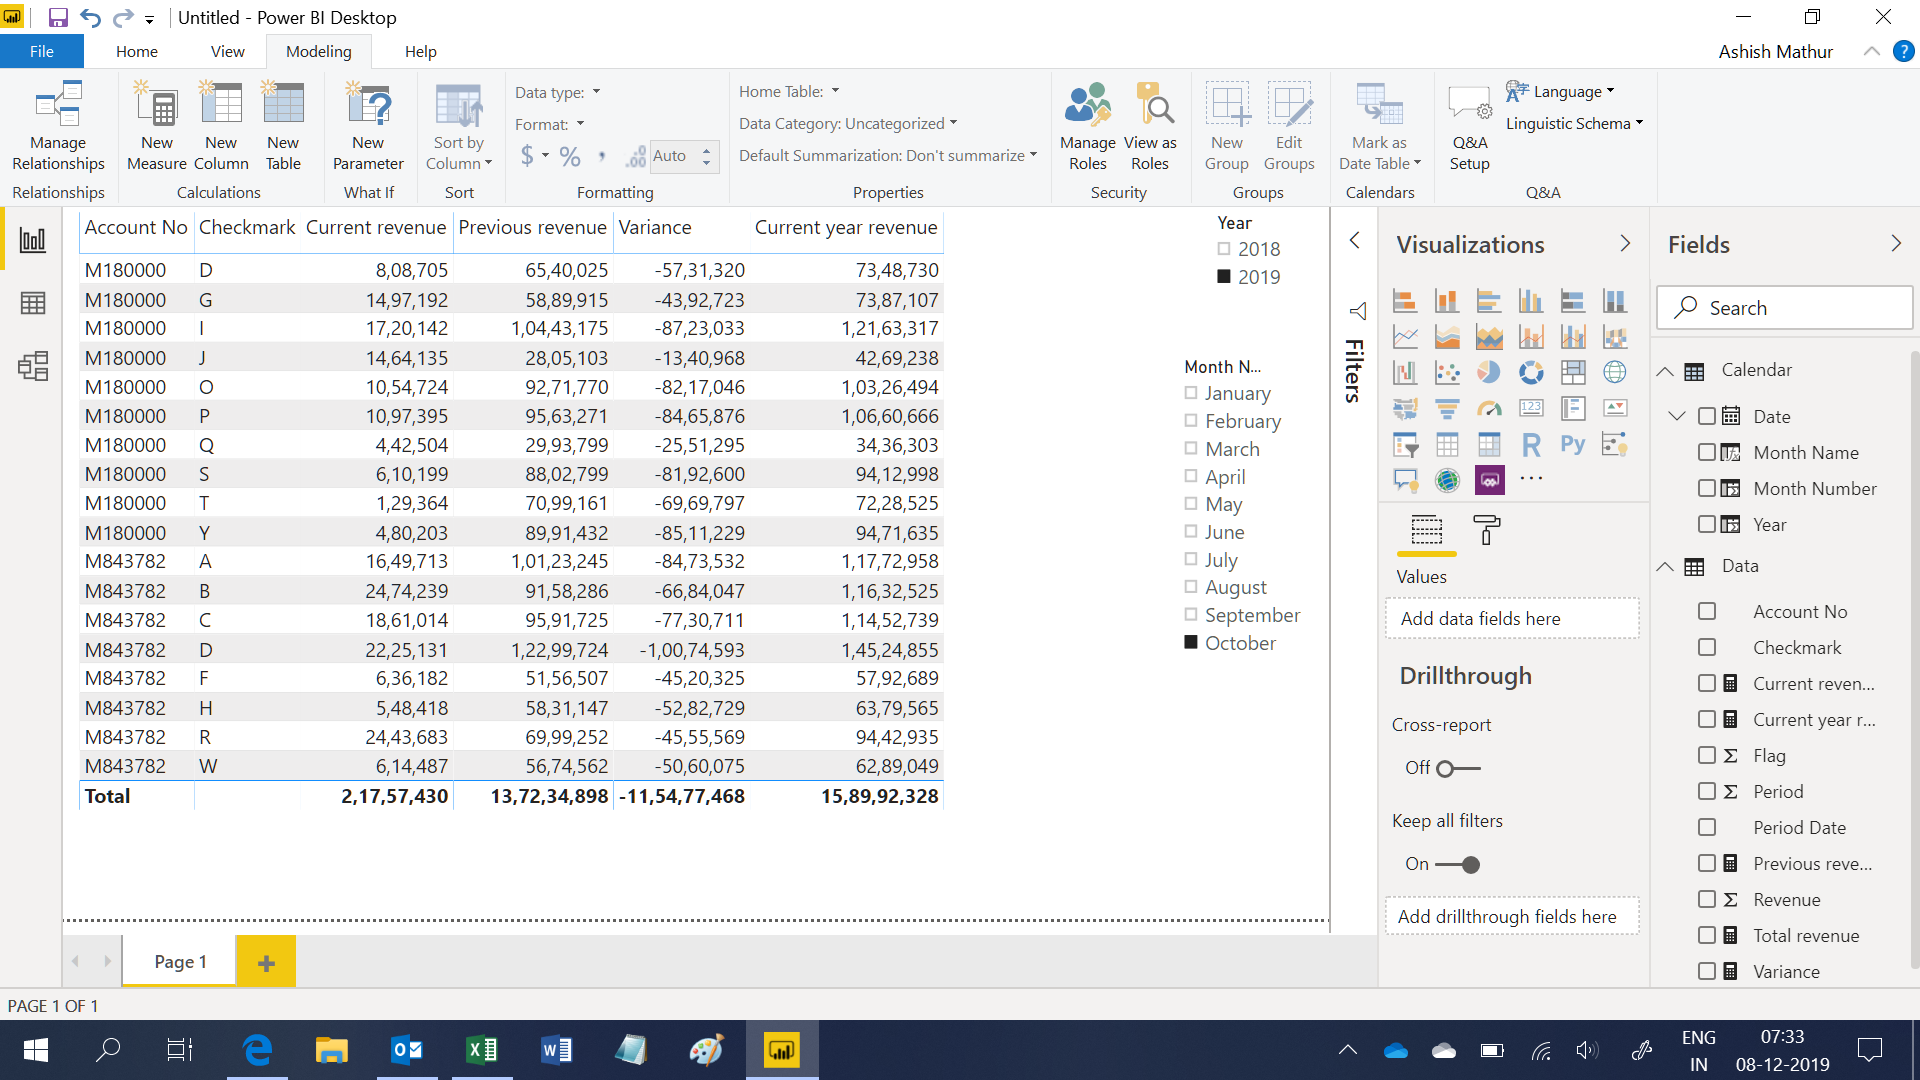Add a treemap visual
Viewport: 1920px width, 1080px height.
click(x=1573, y=373)
